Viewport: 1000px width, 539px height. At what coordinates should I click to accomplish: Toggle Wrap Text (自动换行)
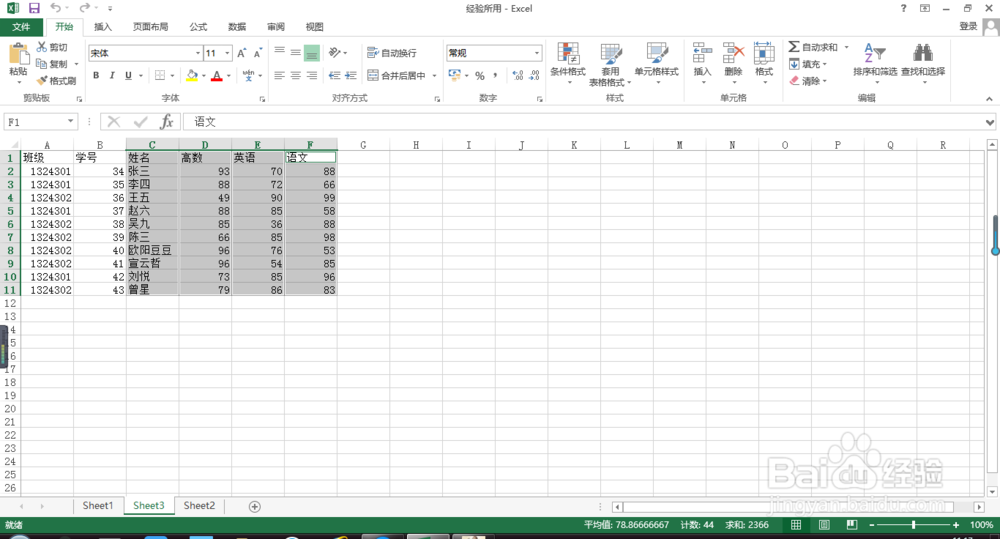(392, 53)
